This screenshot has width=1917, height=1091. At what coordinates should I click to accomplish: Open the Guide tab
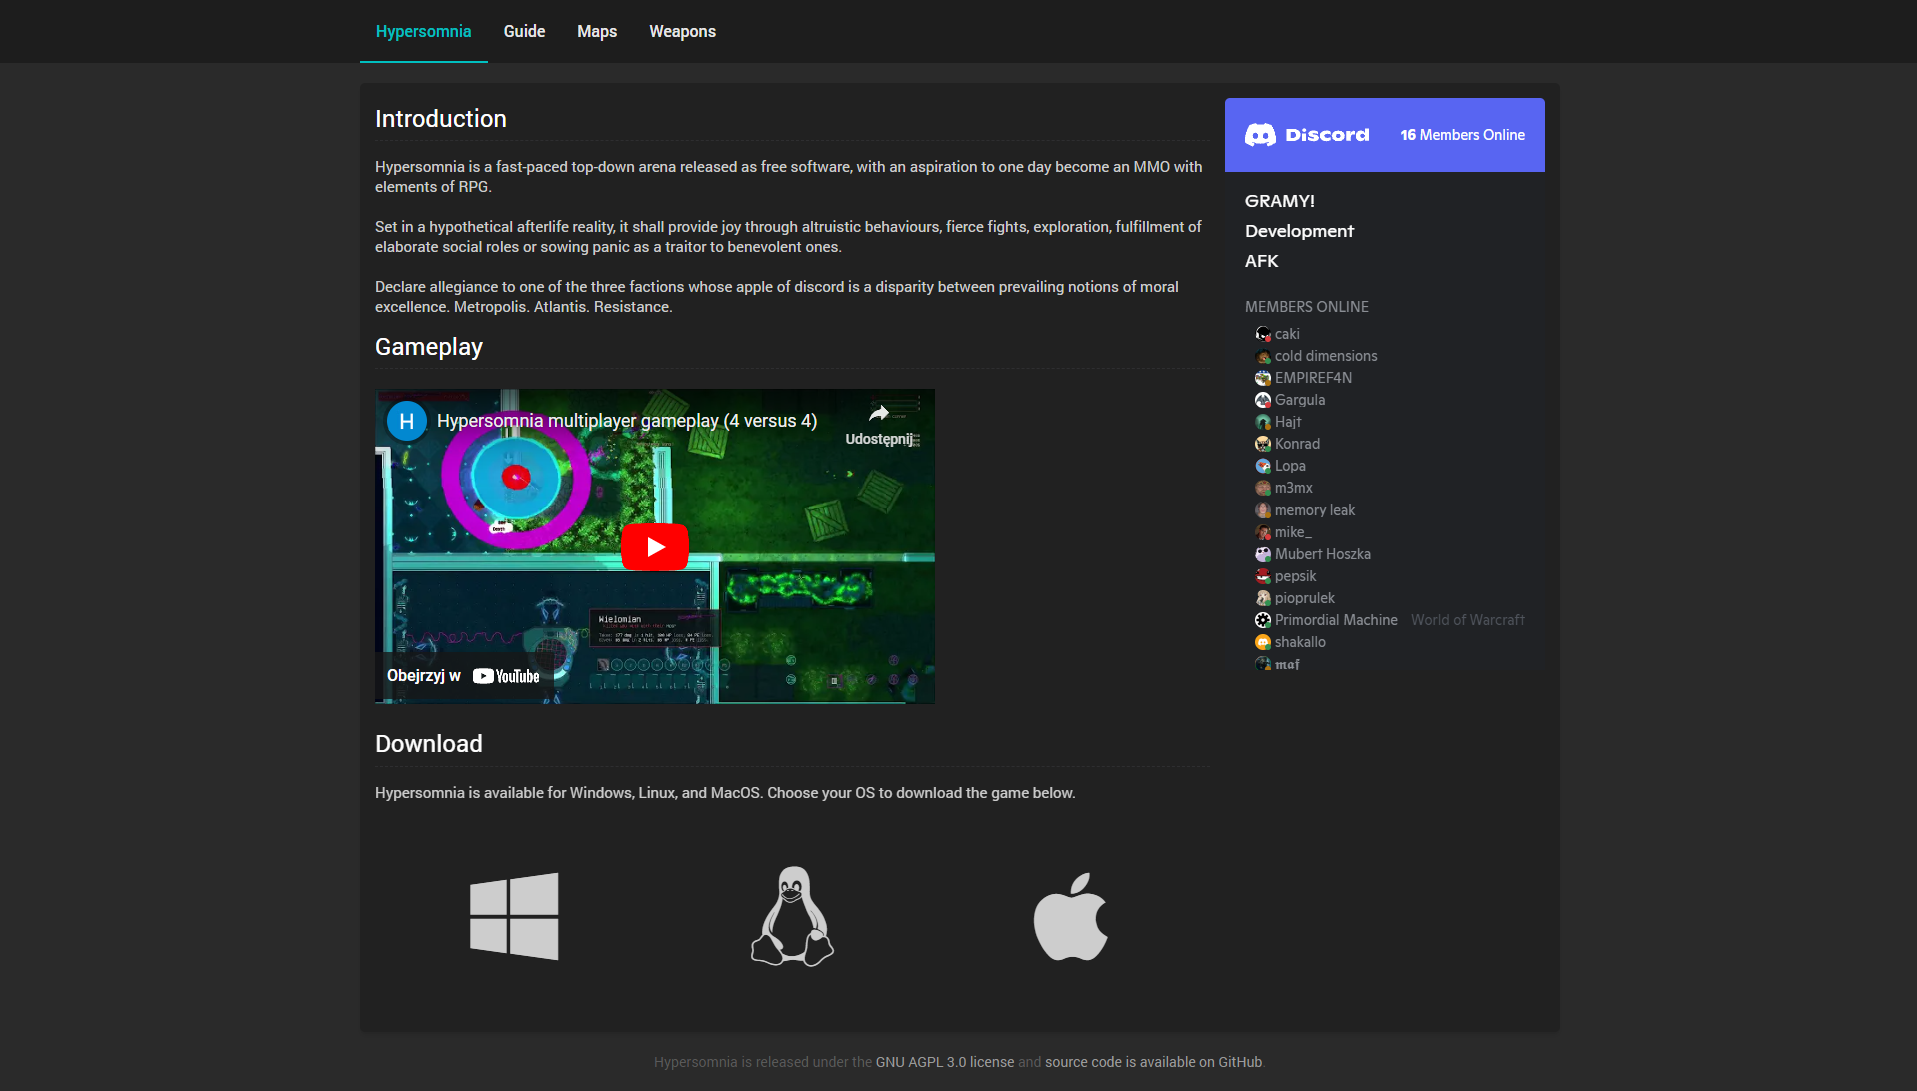[x=524, y=31]
